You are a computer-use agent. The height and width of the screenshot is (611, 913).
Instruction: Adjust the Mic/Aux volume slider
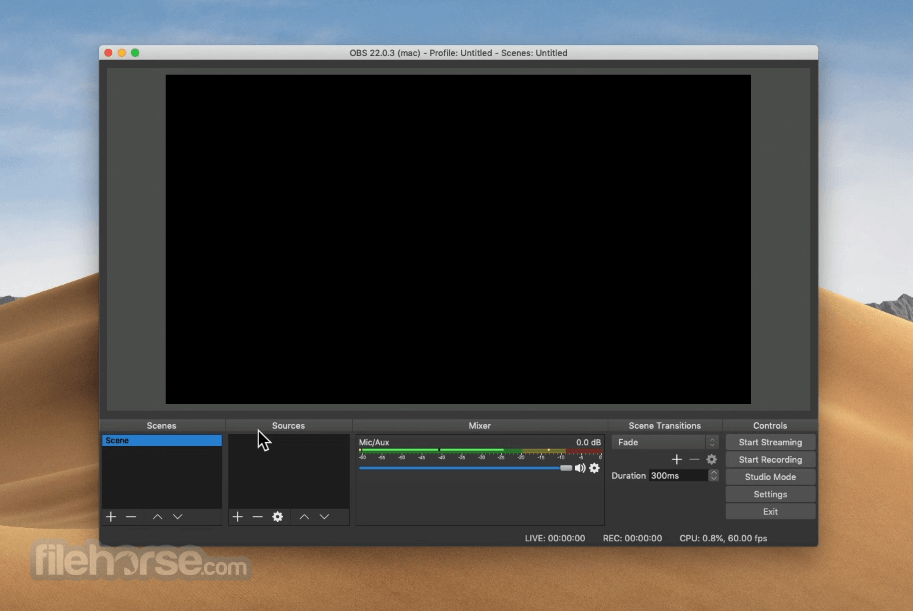pyautogui.click(x=466, y=468)
